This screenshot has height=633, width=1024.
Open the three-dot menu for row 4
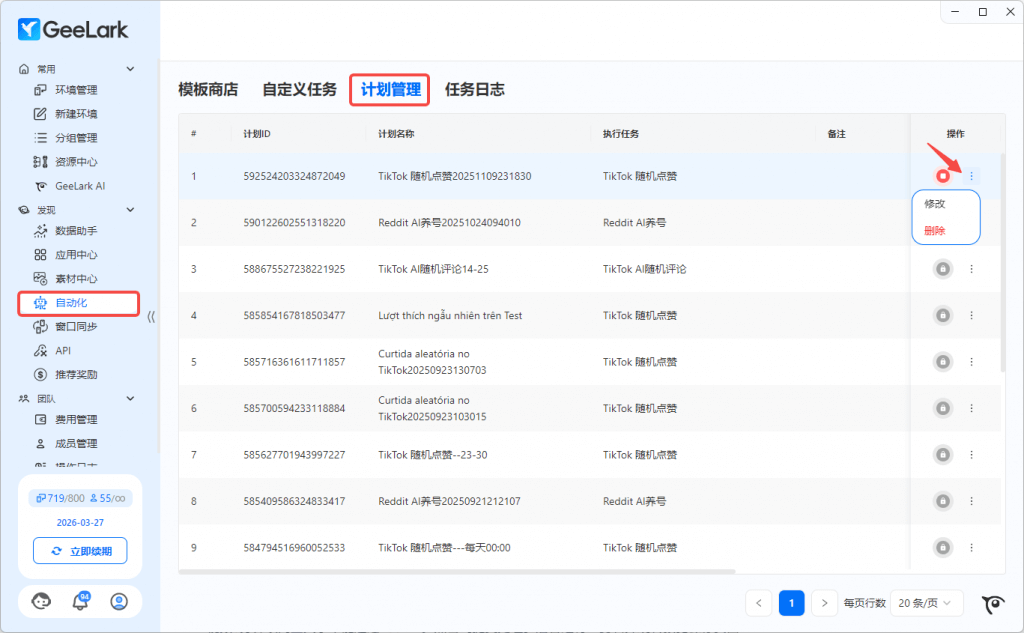point(971,315)
